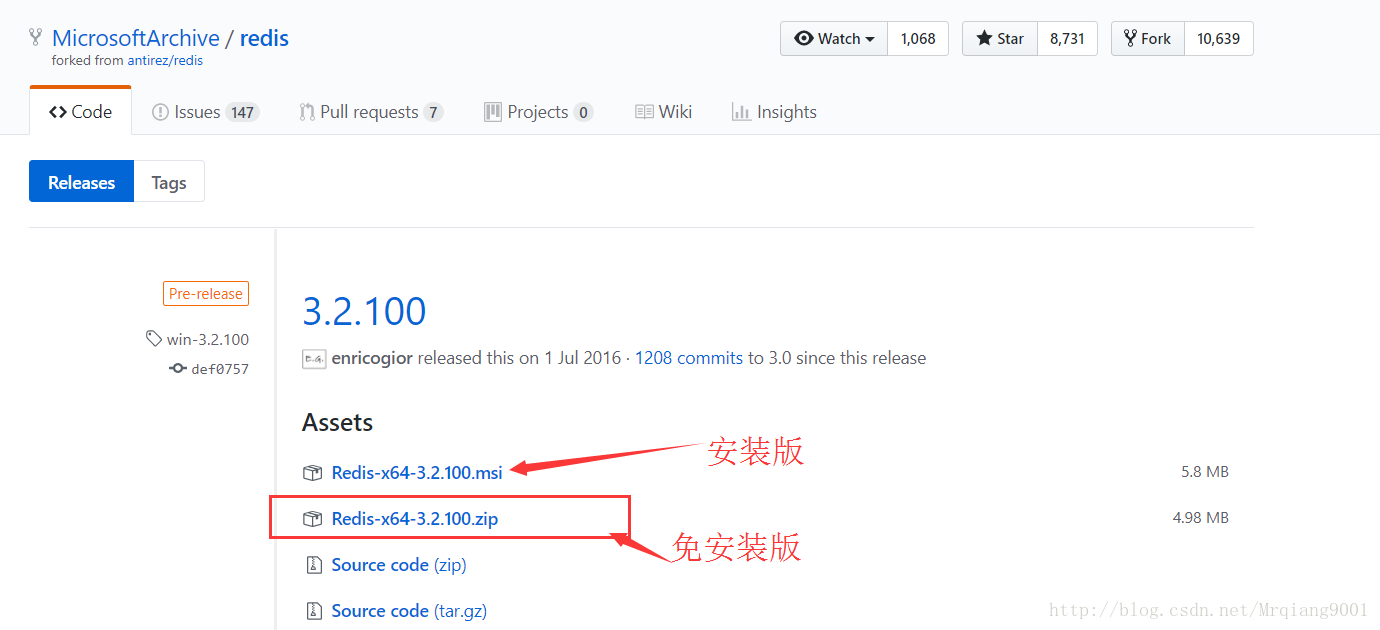Open the 3.2.100 release title
The image size is (1380, 630).
pos(364,311)
